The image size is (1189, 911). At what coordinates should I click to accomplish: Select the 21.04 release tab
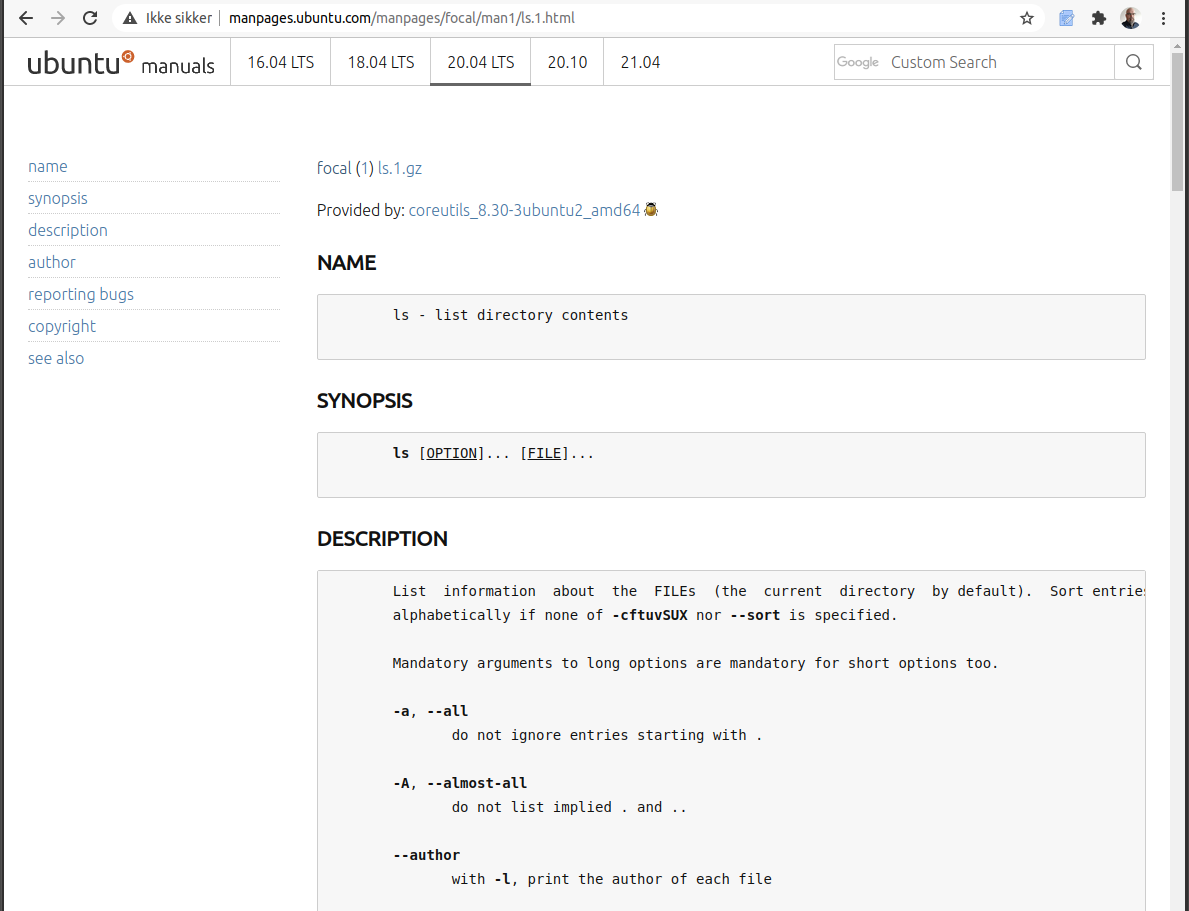[x=640, y=62]
